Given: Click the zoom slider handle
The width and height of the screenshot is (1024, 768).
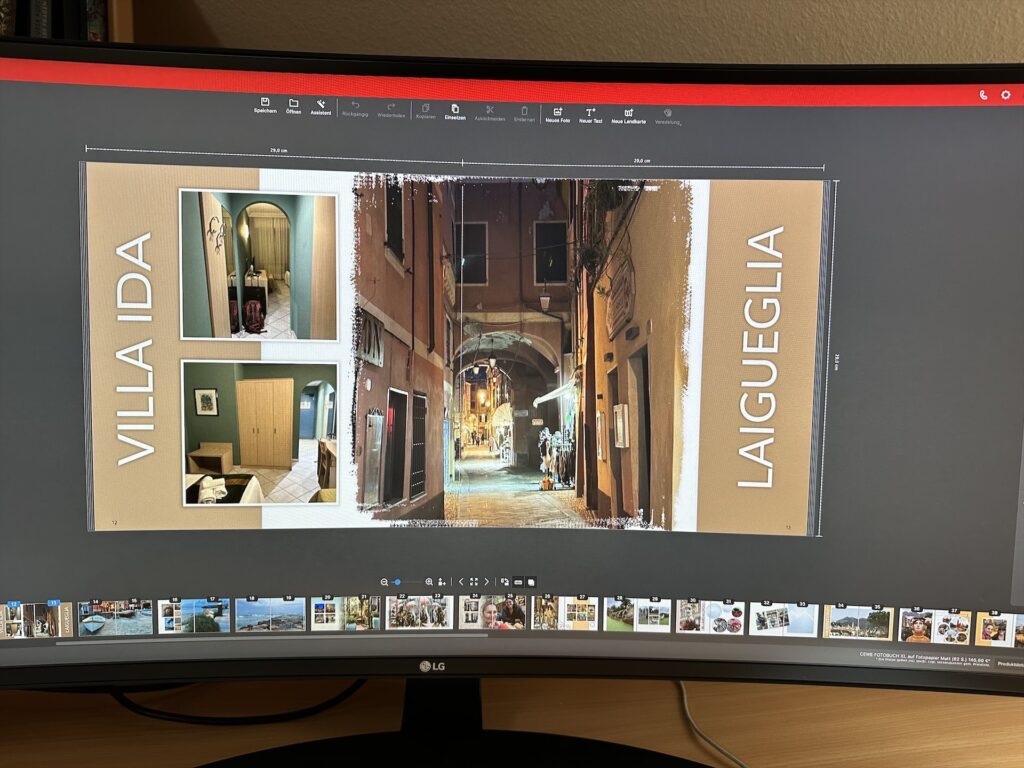Looking at the screenshot, I should pos(397,581).
